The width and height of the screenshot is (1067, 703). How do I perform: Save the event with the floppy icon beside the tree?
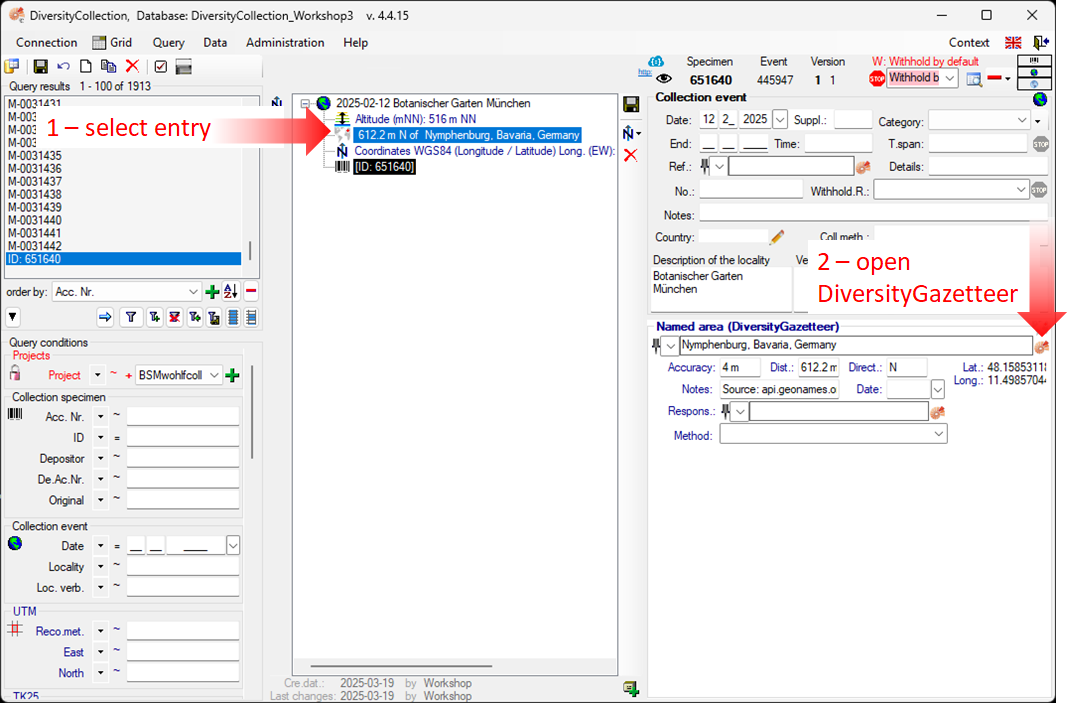(631, 104)
